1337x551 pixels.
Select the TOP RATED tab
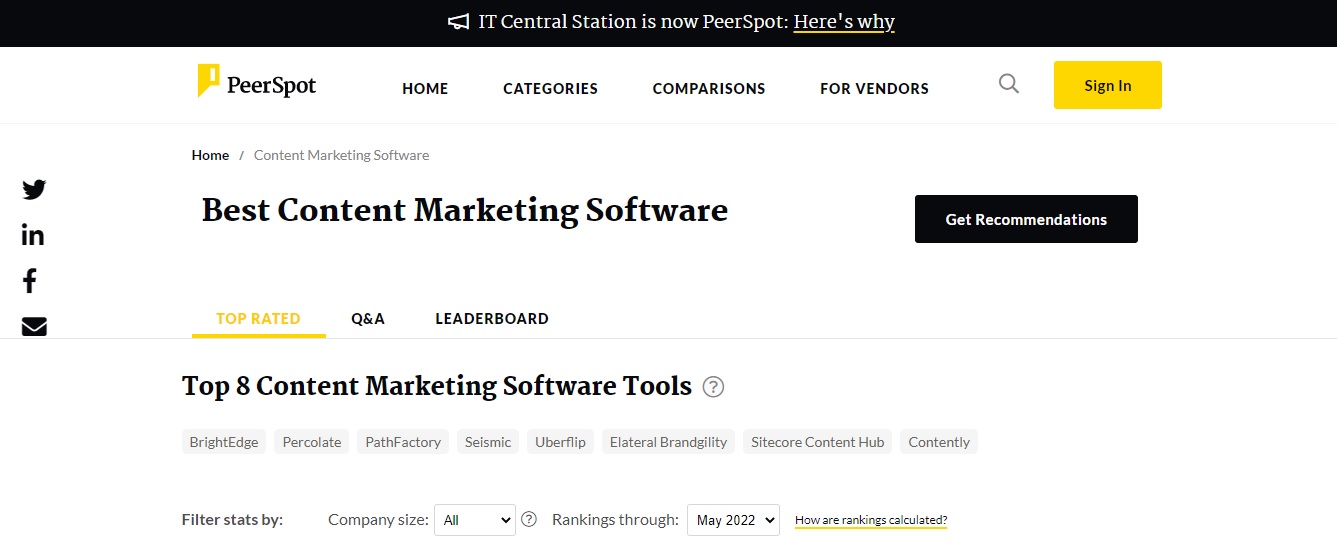pyautogui.click(x=258, y=318)
